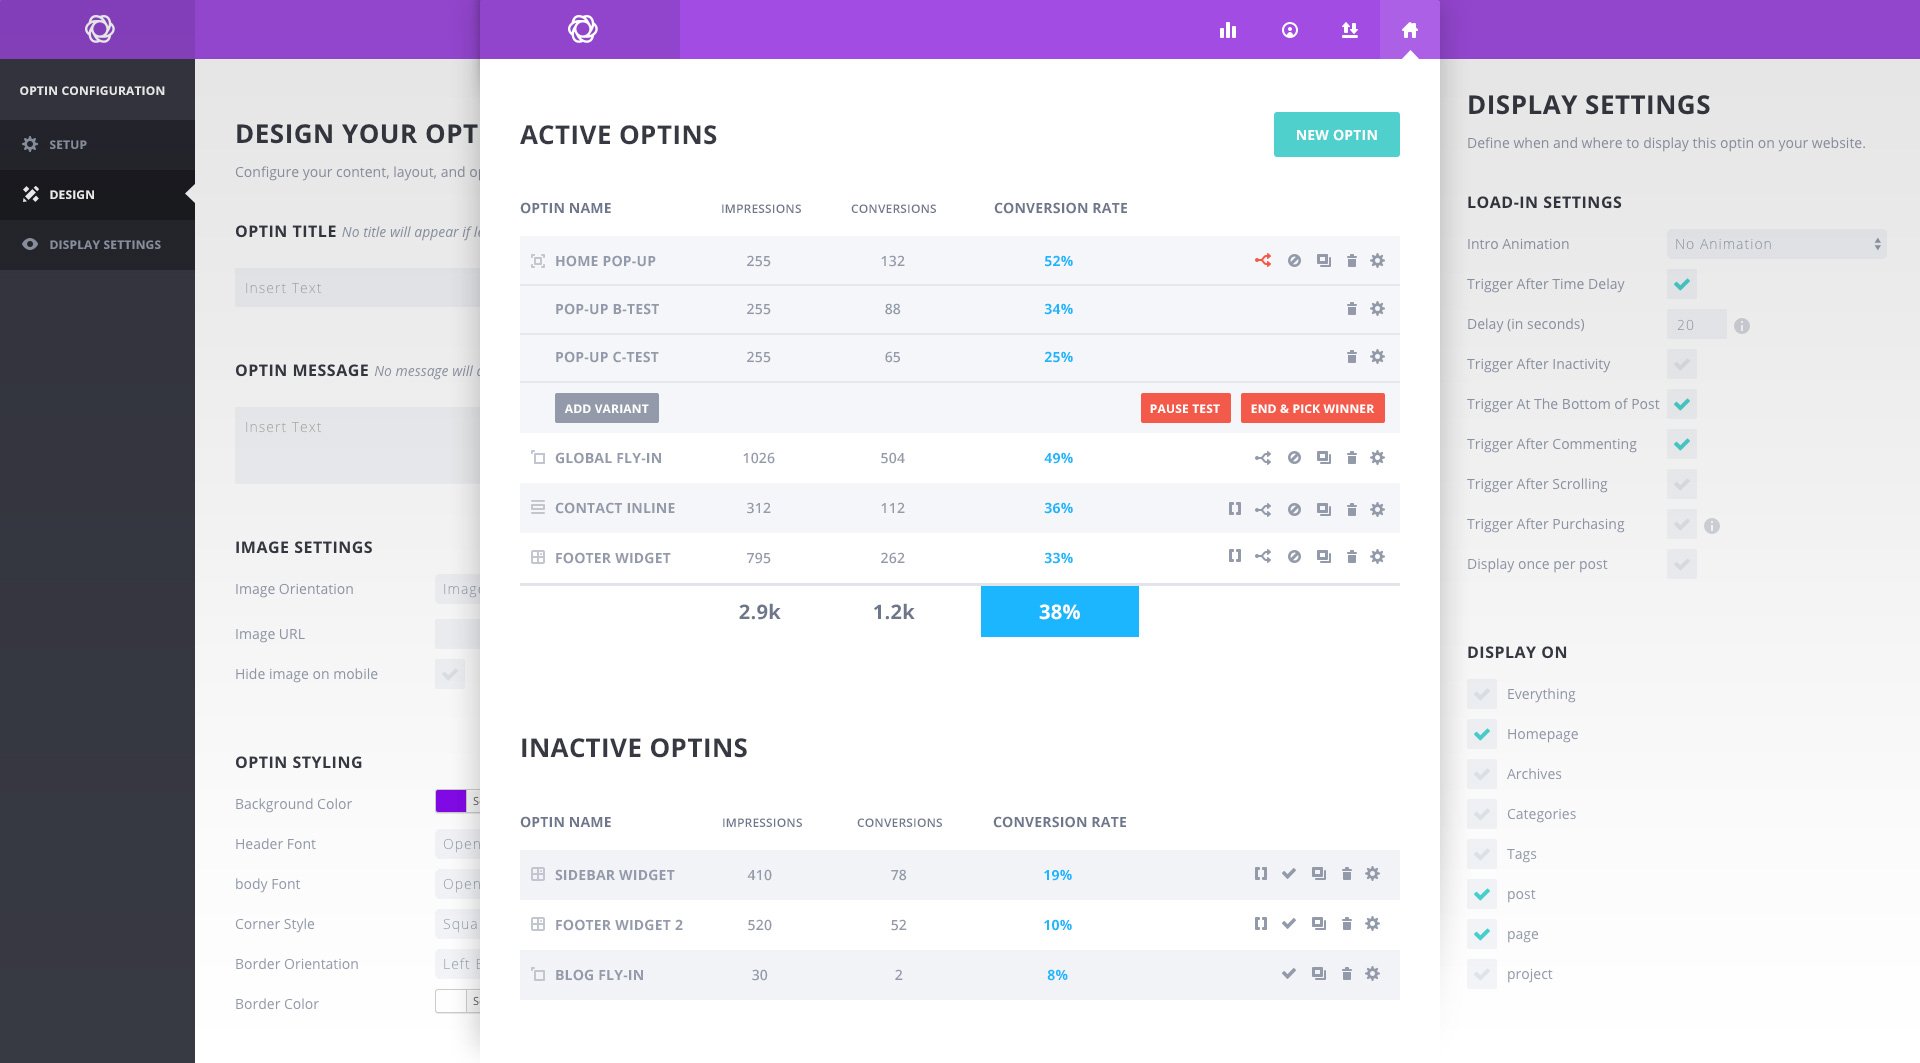Open the accounts icon in header
Image resolution: width=1920 pixels, height=1063 pixels.
coord(1290,30)
